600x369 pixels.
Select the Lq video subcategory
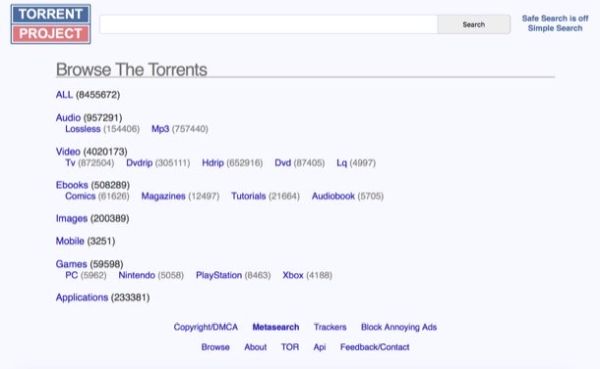pyautogui.click(x=342, y=163)
